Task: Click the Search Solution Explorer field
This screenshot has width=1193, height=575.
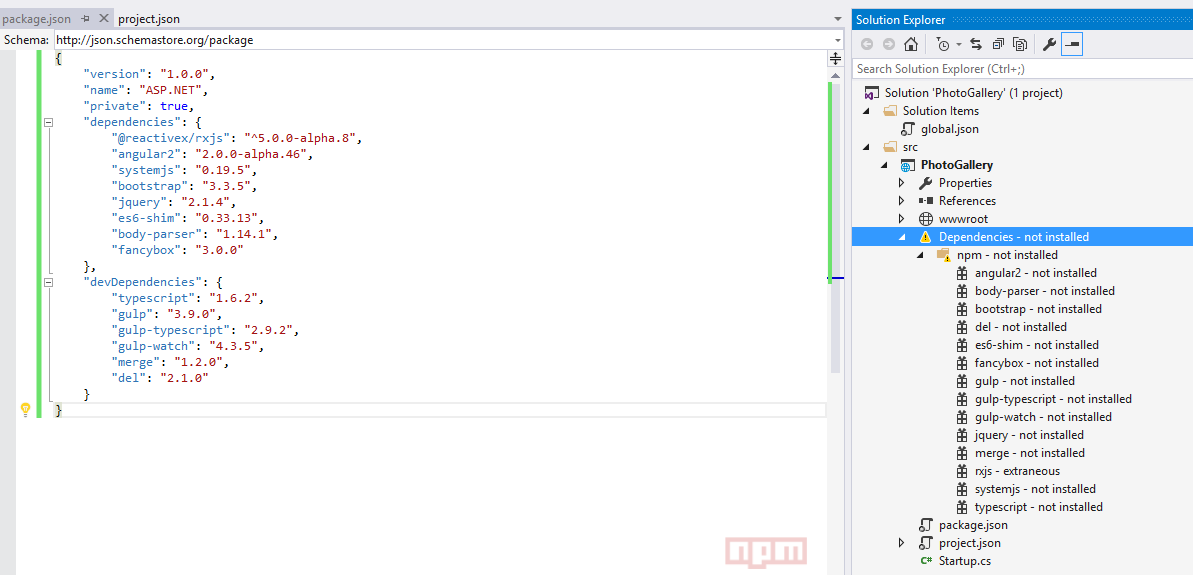Action: (x=1020, y=69)
